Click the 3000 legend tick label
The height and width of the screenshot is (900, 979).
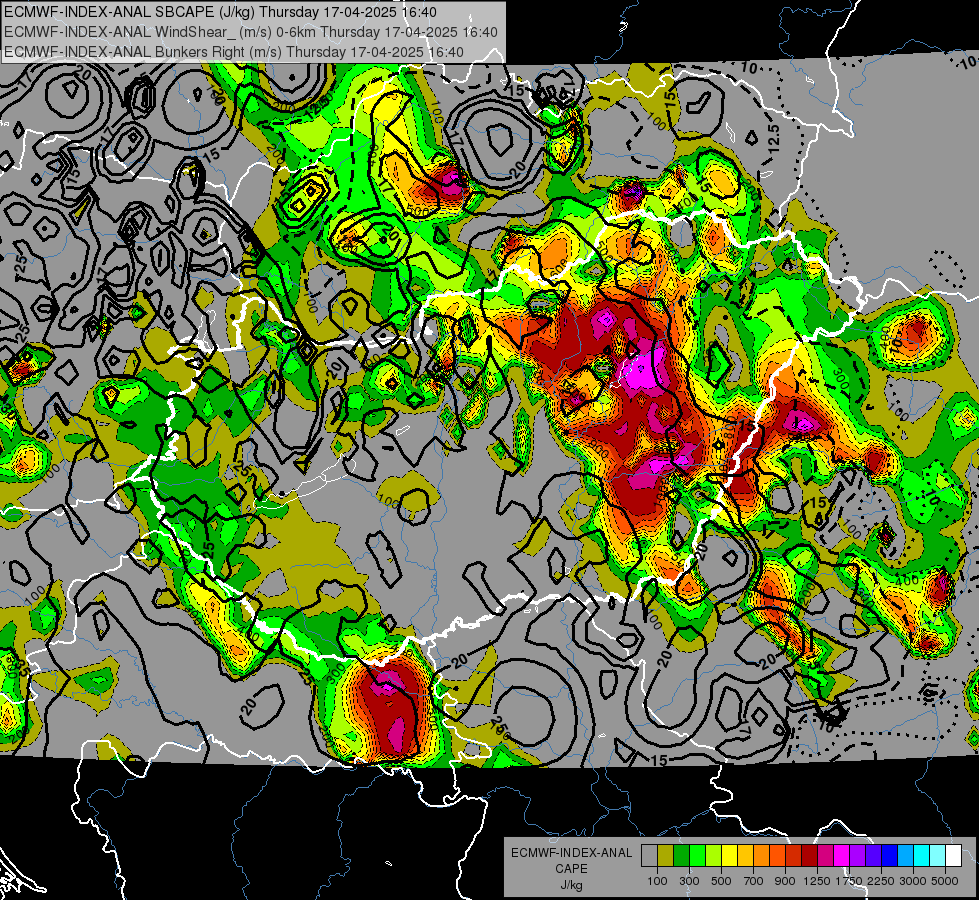click(913, 881)
